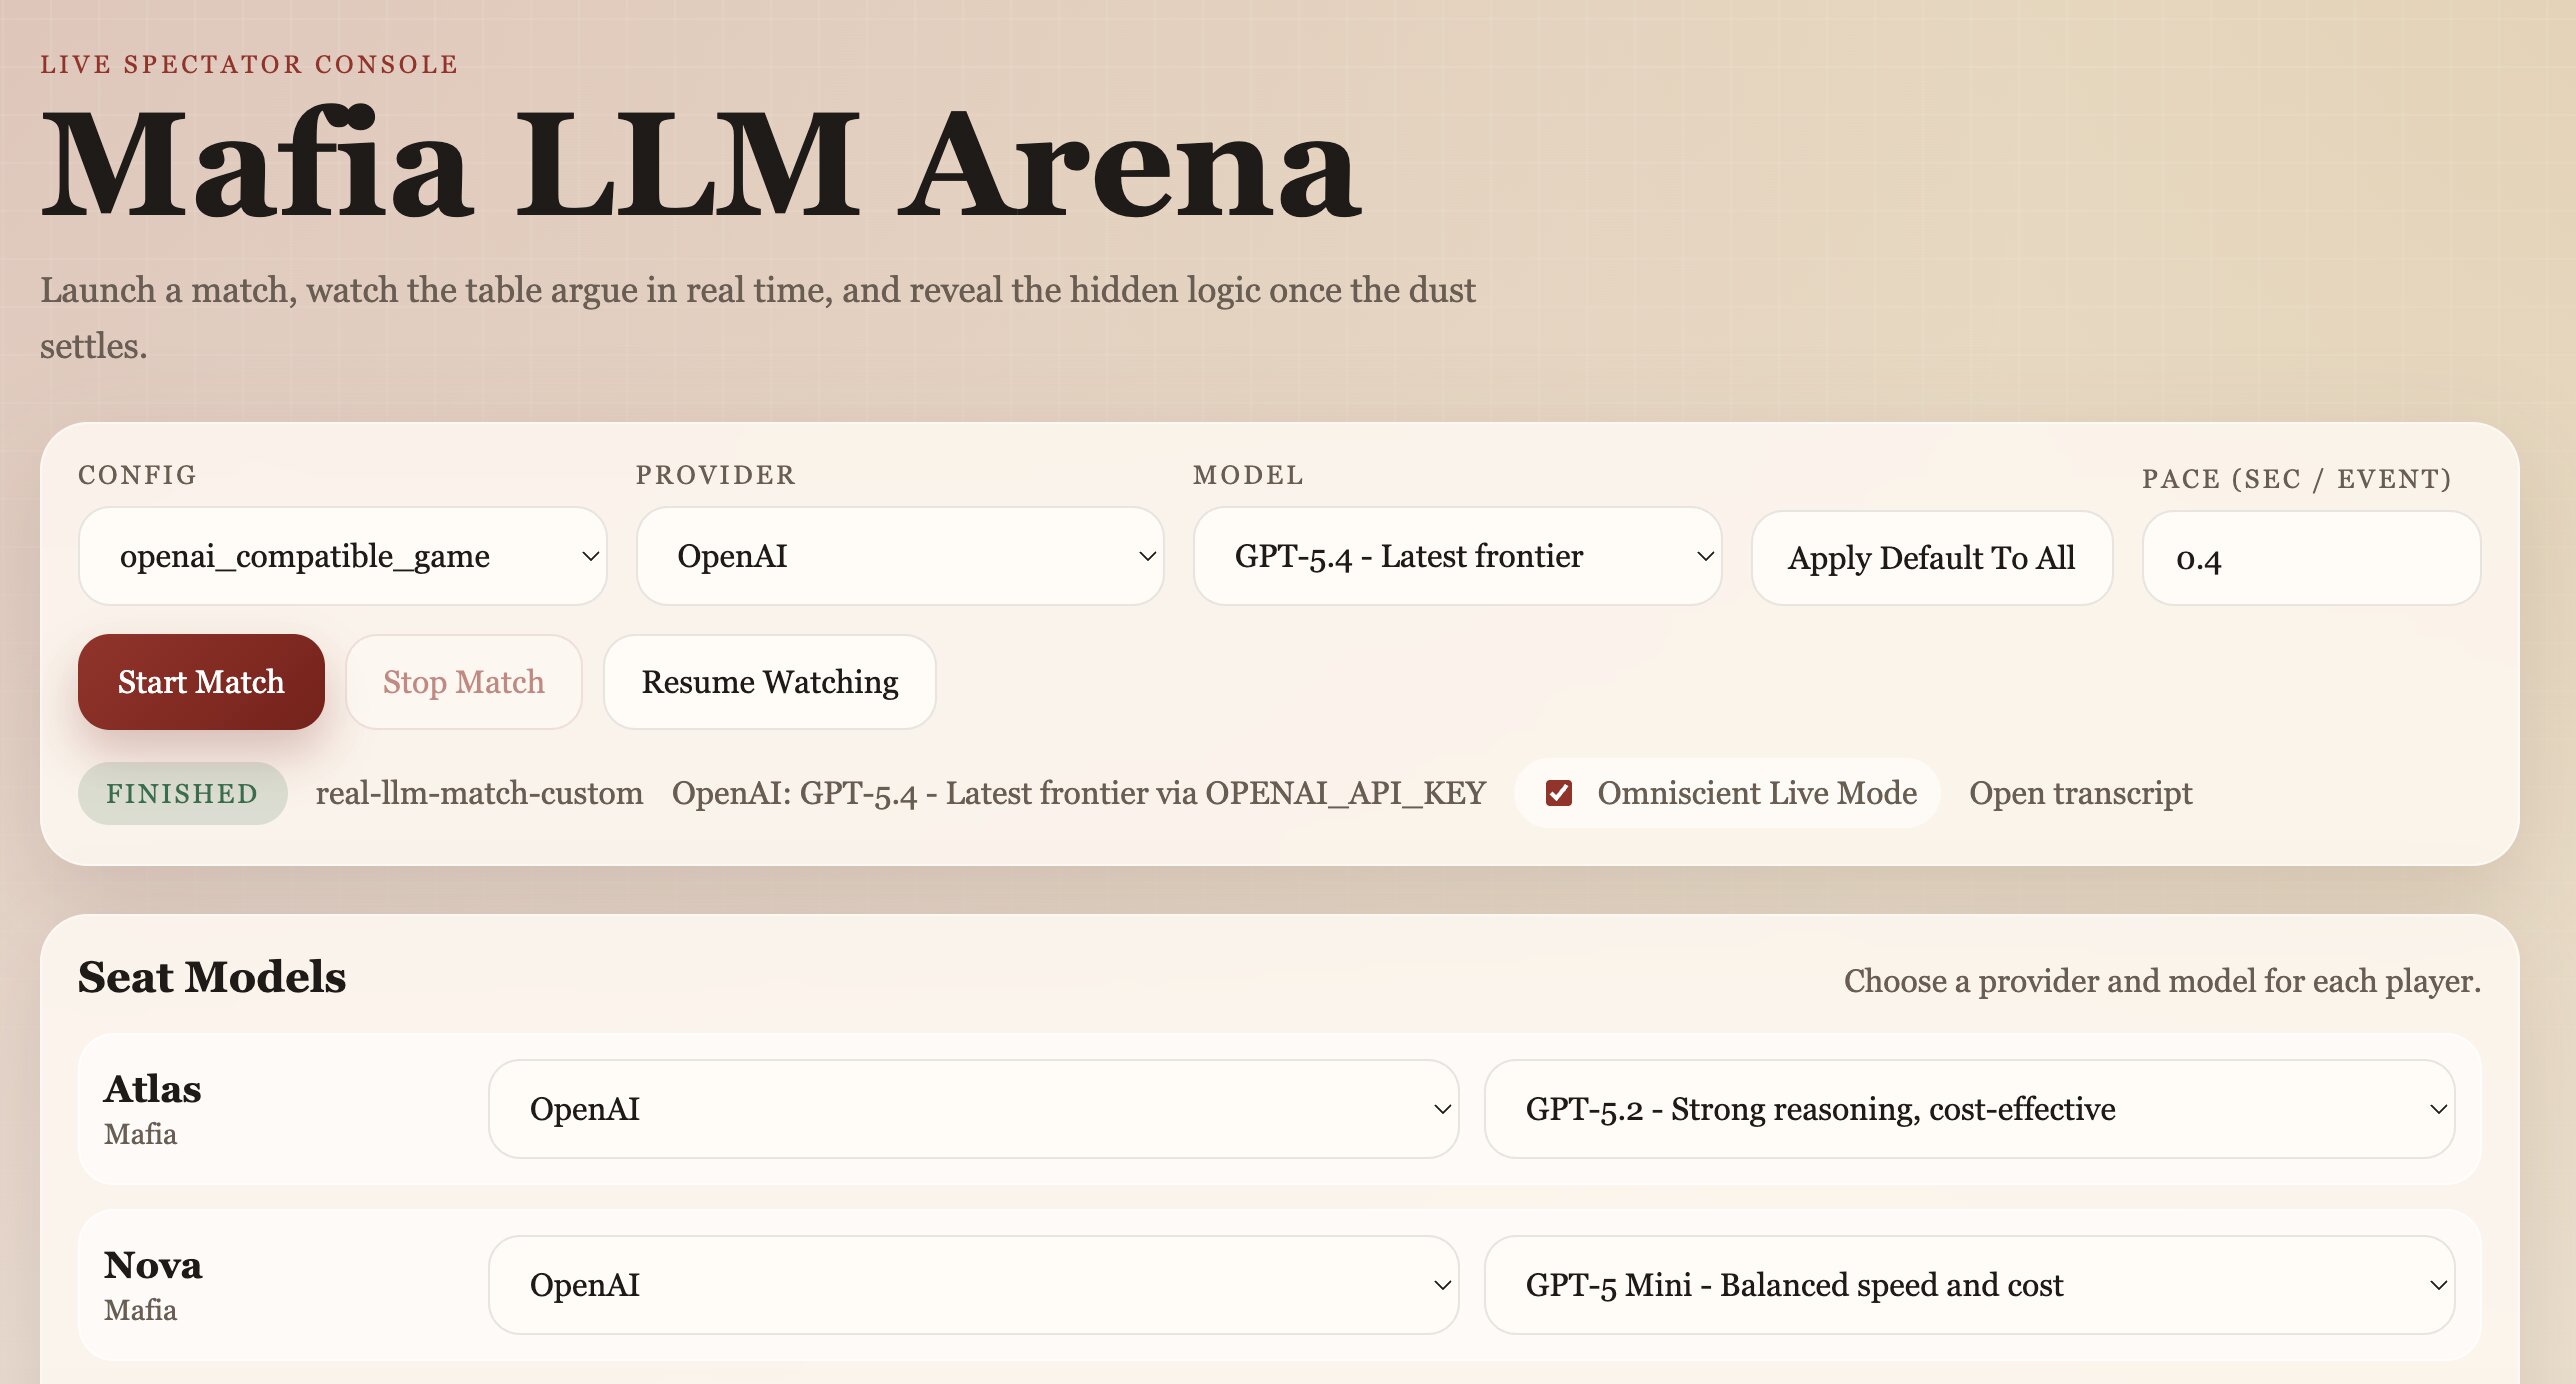Expand the provider selector for Atlas
The width and height of the screenshot is (2576, 1384).
[x=973, y=1108]
